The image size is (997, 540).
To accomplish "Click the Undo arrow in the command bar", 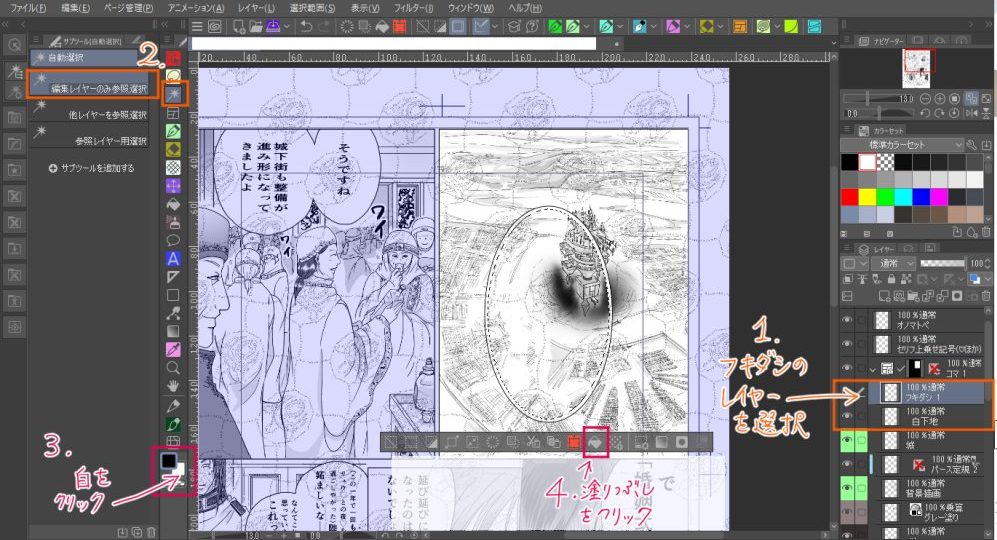I will pos(306,27).
